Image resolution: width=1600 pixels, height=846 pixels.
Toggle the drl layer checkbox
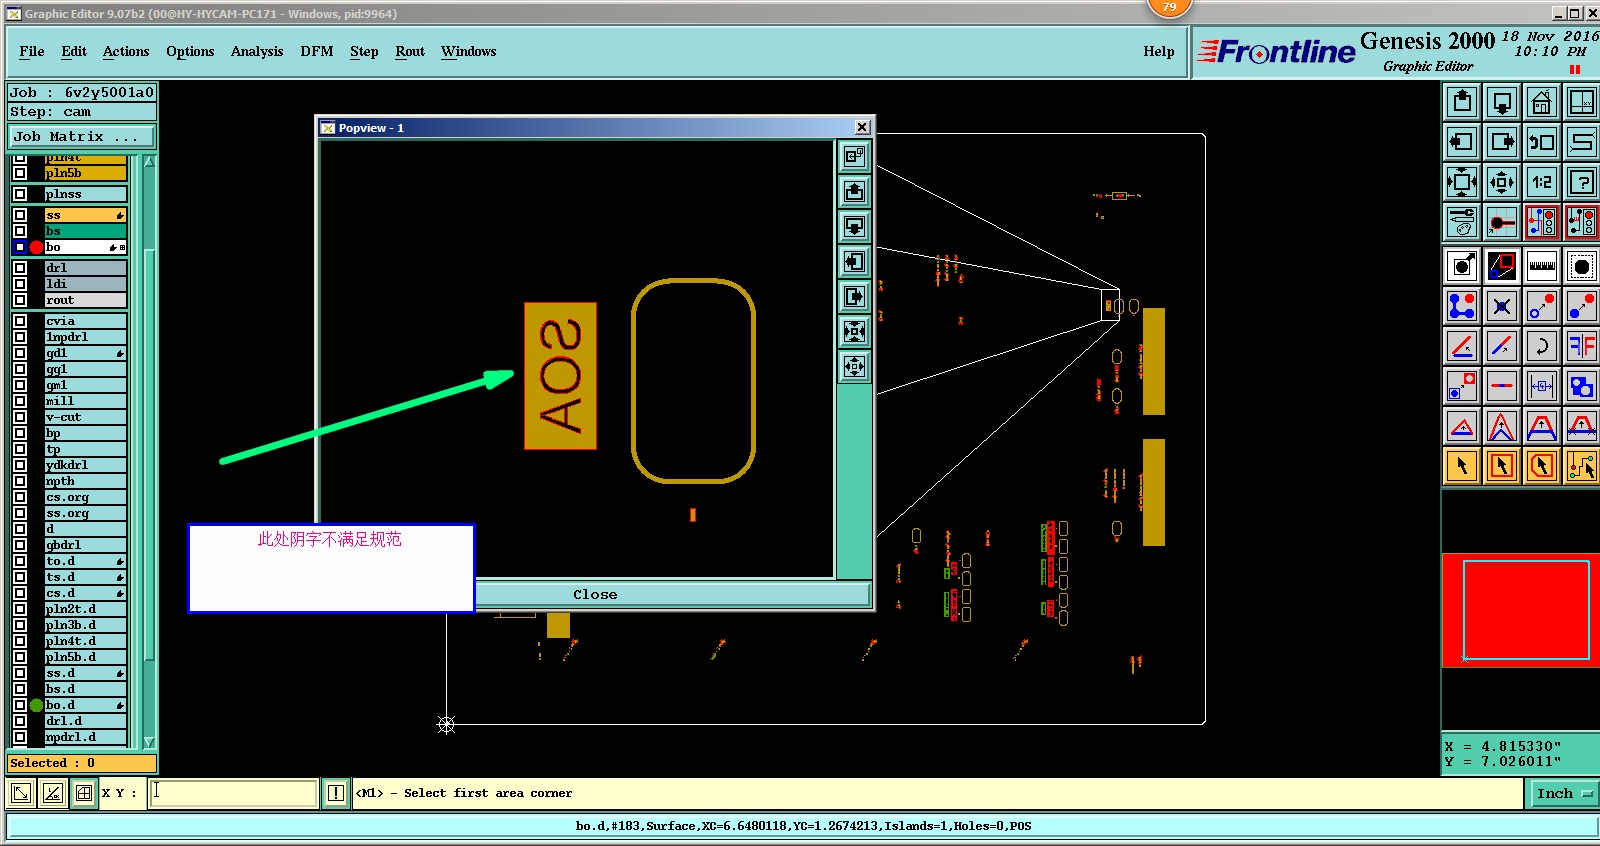pyautogui.click(x=20, y=268)
